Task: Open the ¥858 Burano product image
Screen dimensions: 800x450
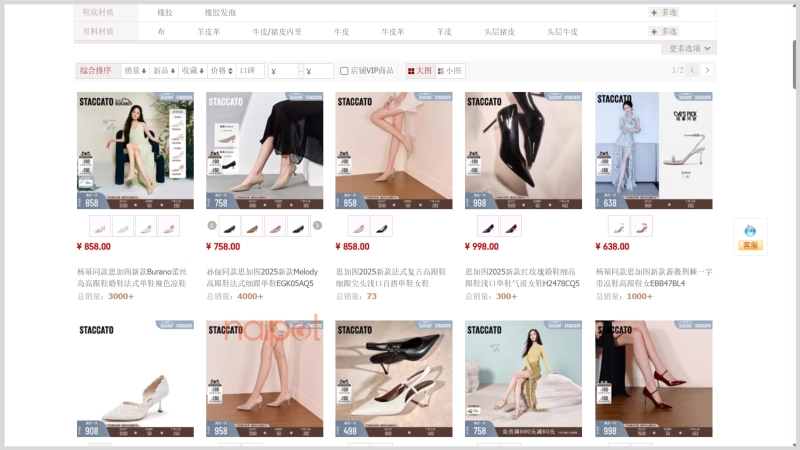Action: [x=135, y=151]
